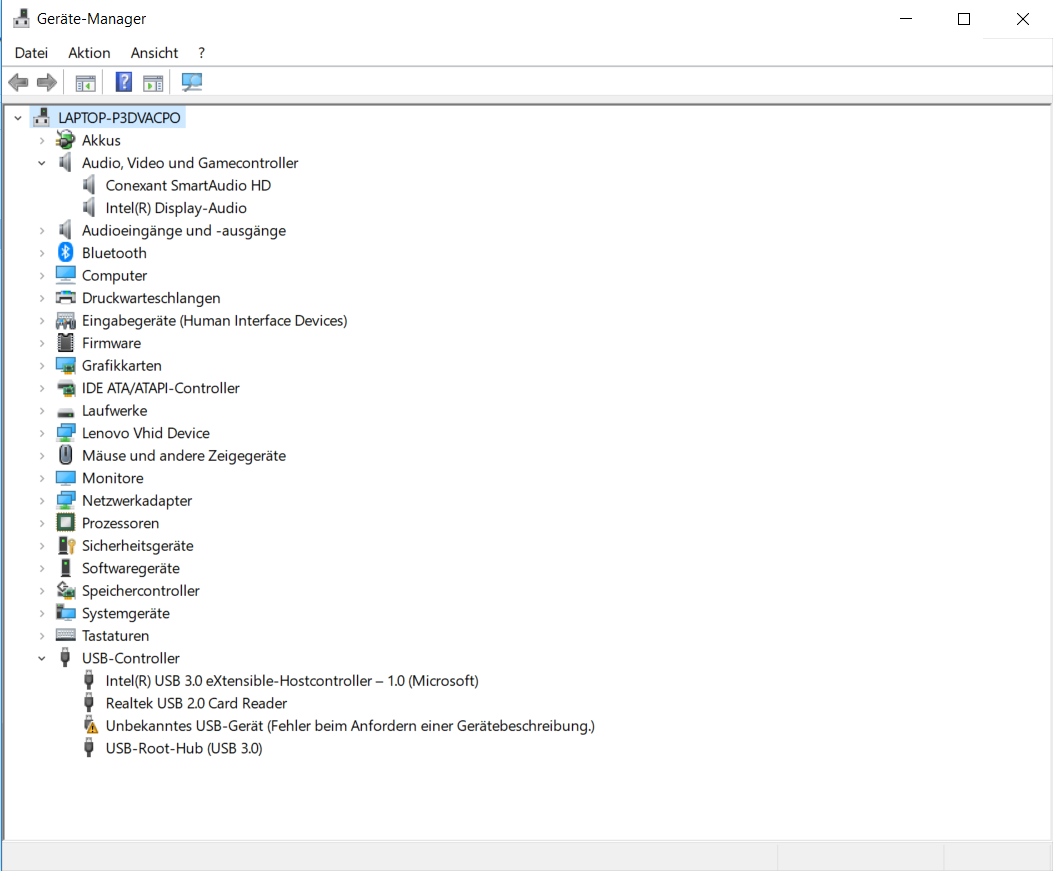Click the warning icon of Unbekanntes USB-Gerät
This screenshot has width=1053, height=871.
90,726
